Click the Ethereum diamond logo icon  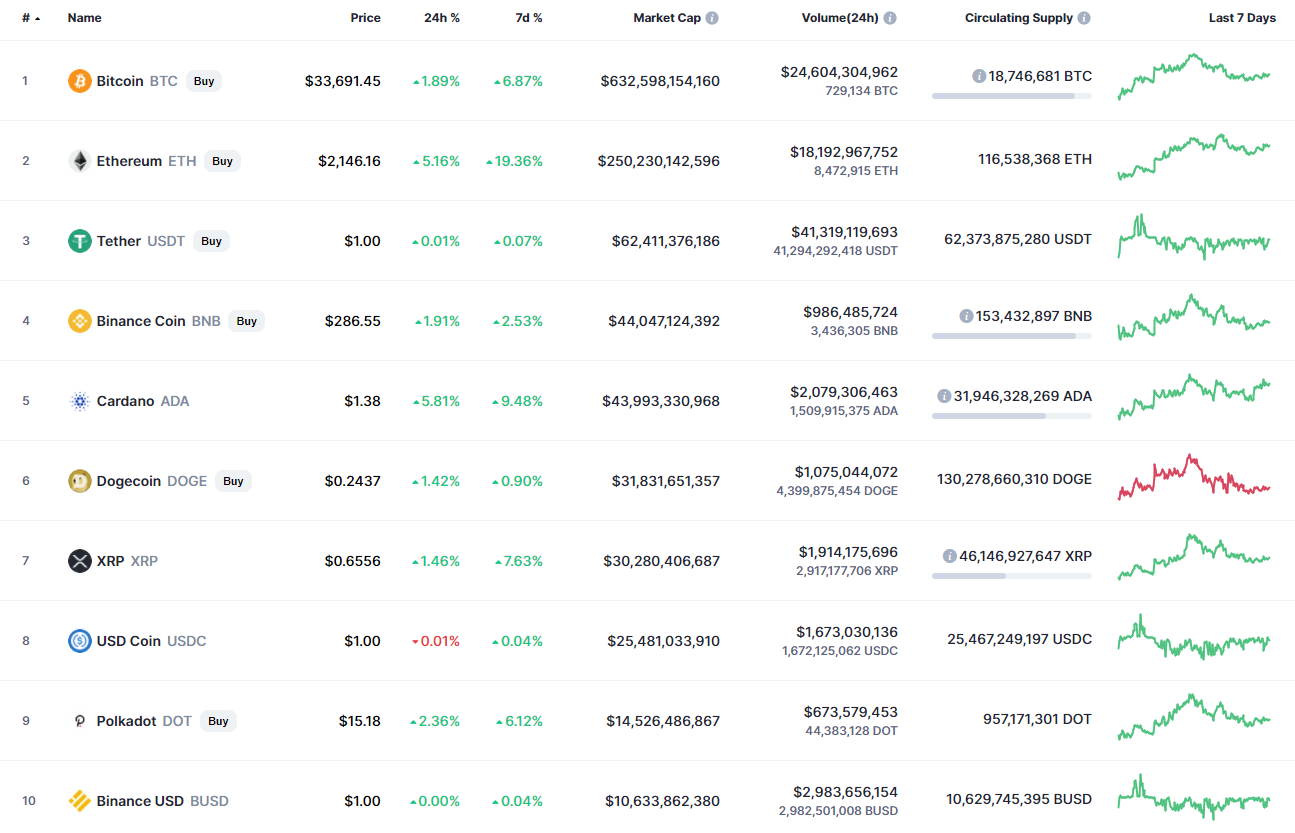point(80,161)
